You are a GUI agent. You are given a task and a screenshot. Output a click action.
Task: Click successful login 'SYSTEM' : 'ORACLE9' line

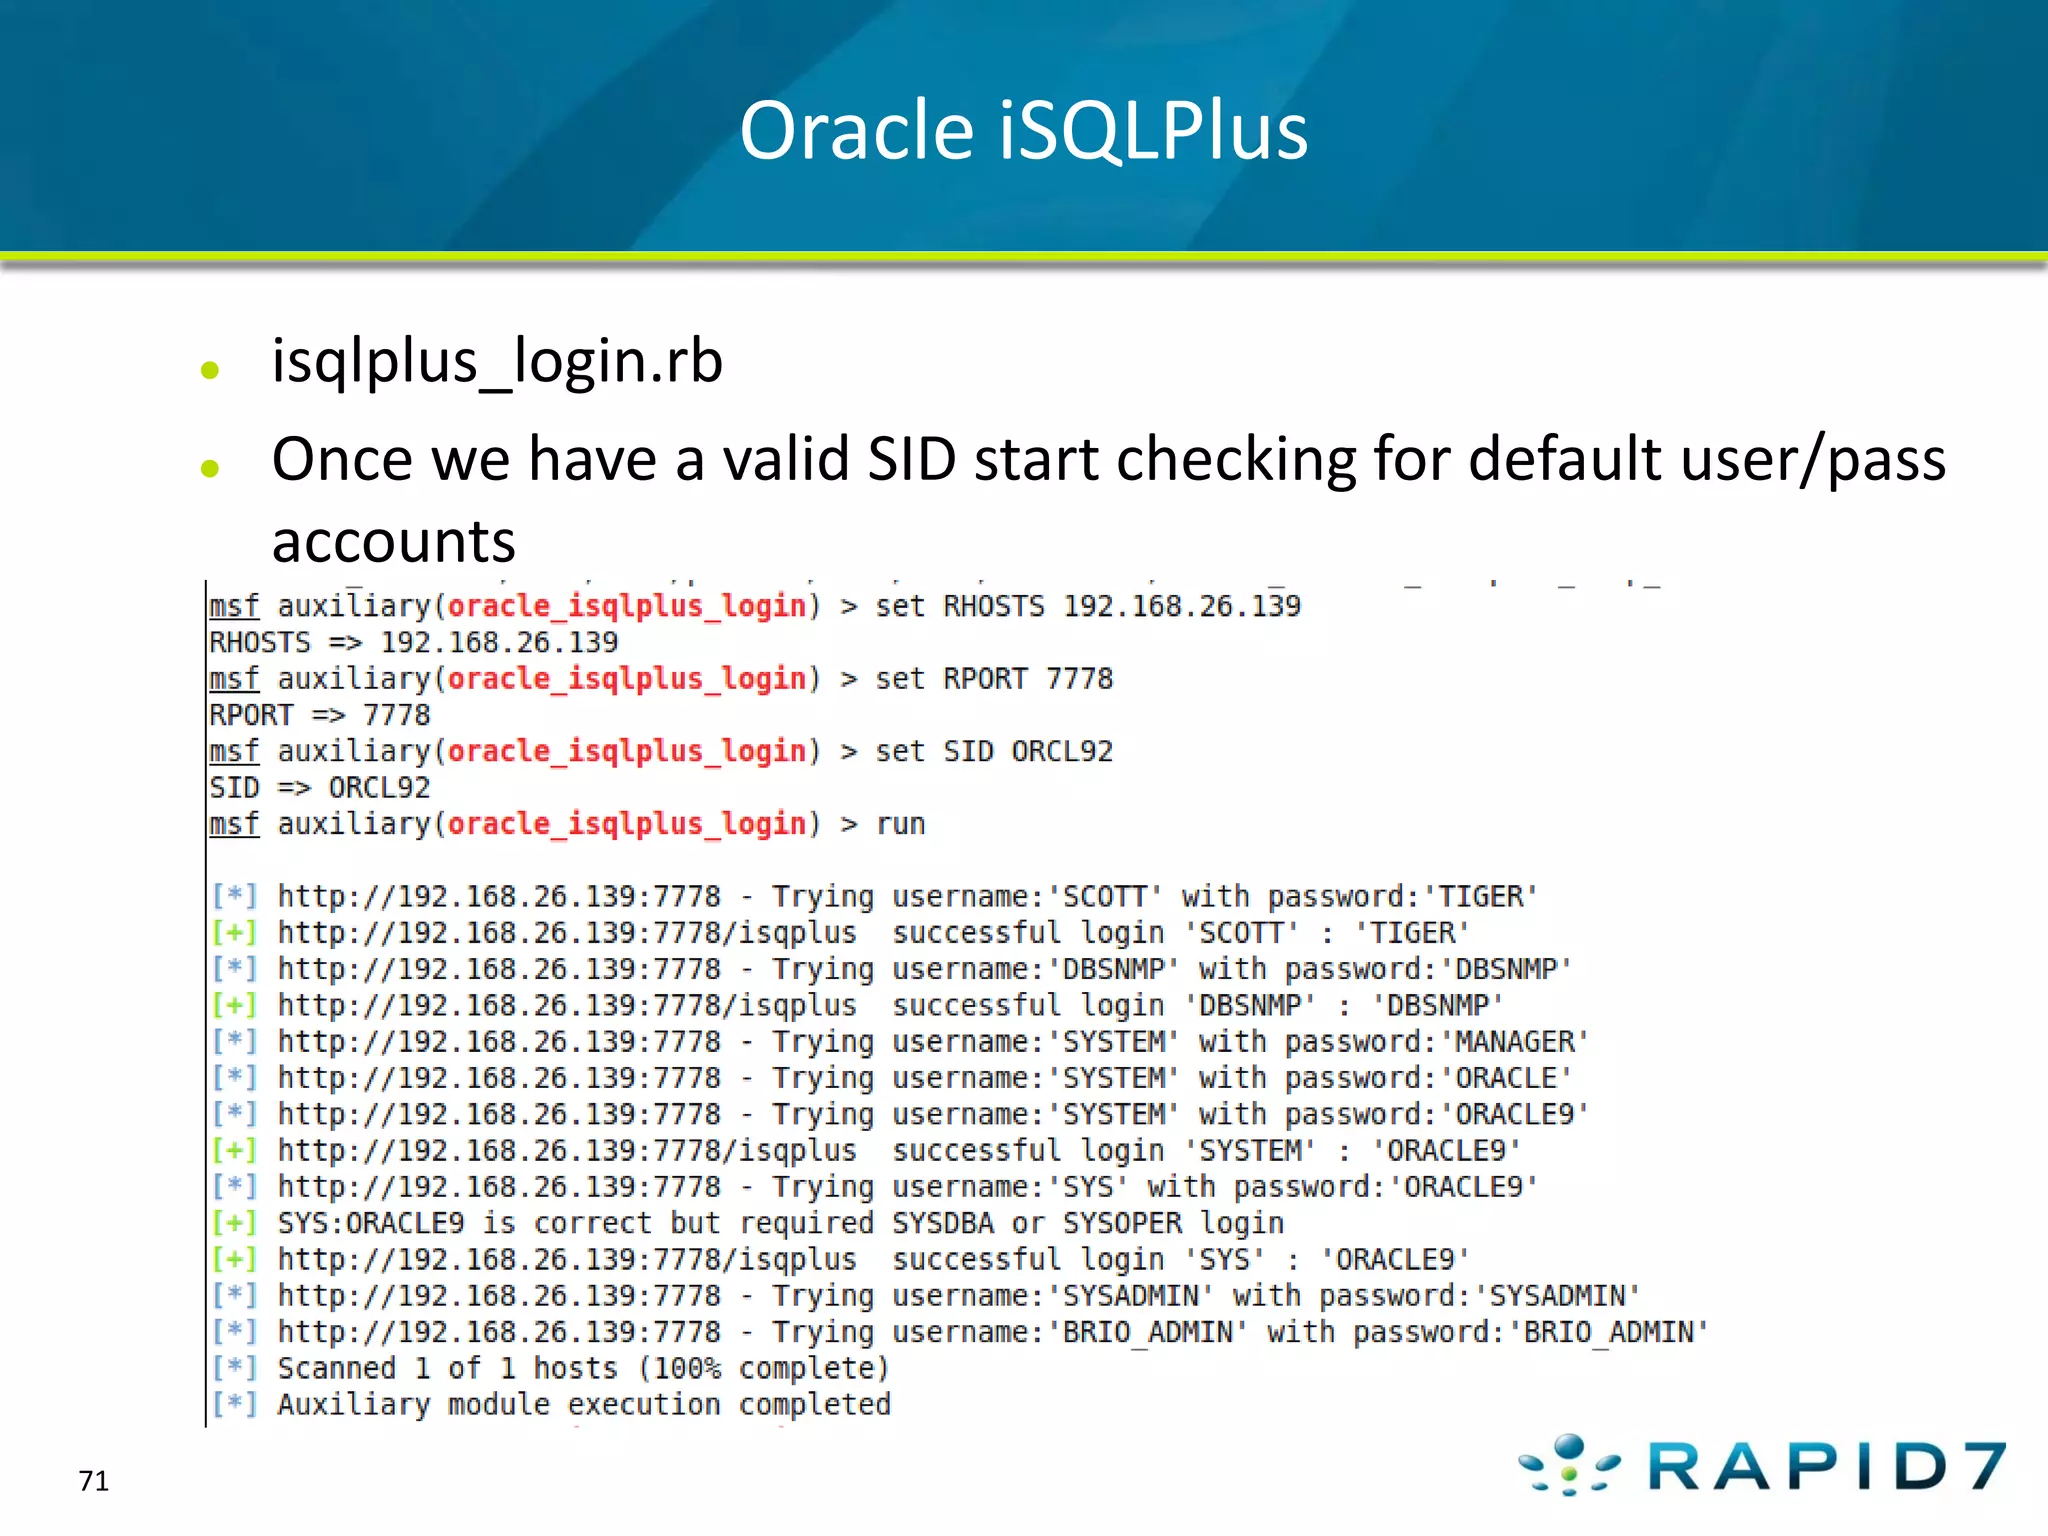pyautogui.click(x=866, y=1150)
